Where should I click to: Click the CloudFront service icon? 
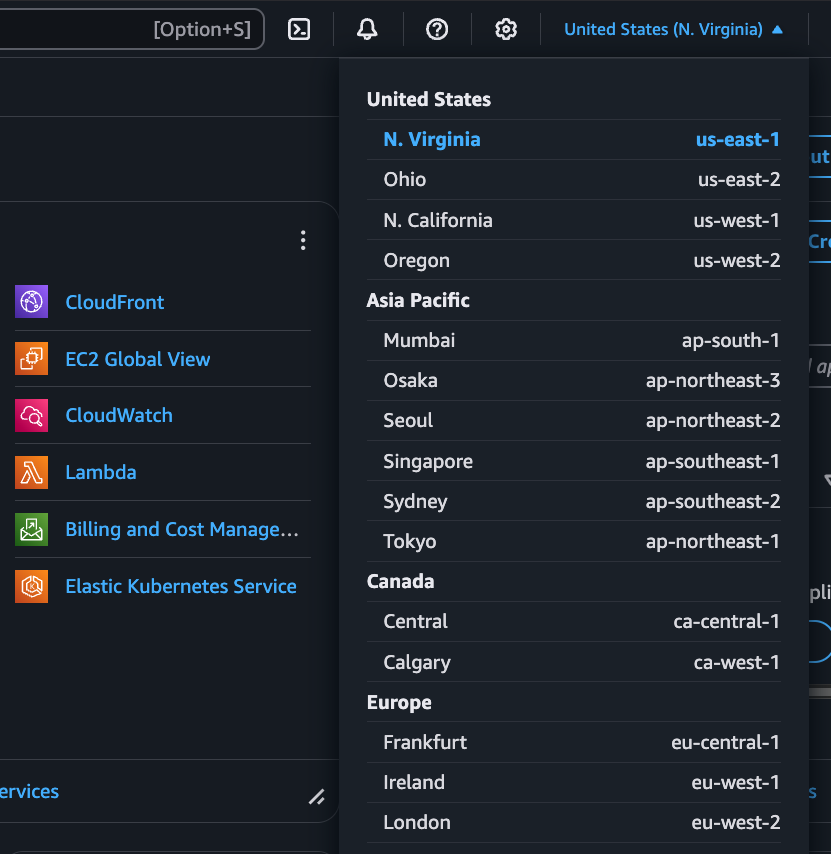(32, 301)
